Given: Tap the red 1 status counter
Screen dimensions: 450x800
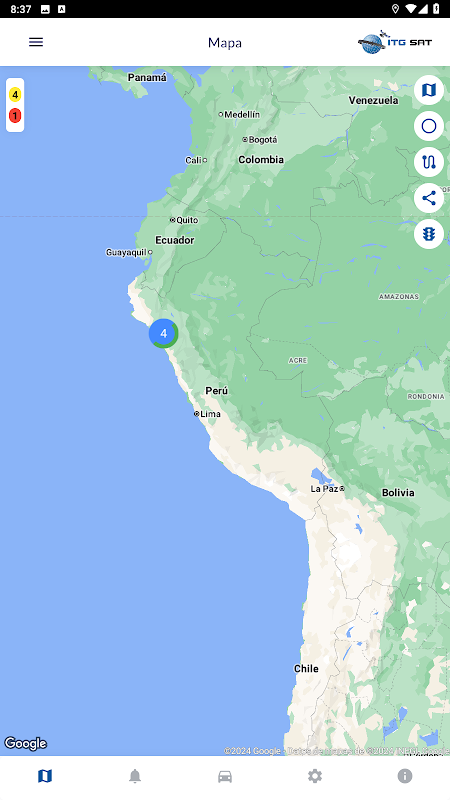Looking at the screenshot, I should tap(15, 116).
